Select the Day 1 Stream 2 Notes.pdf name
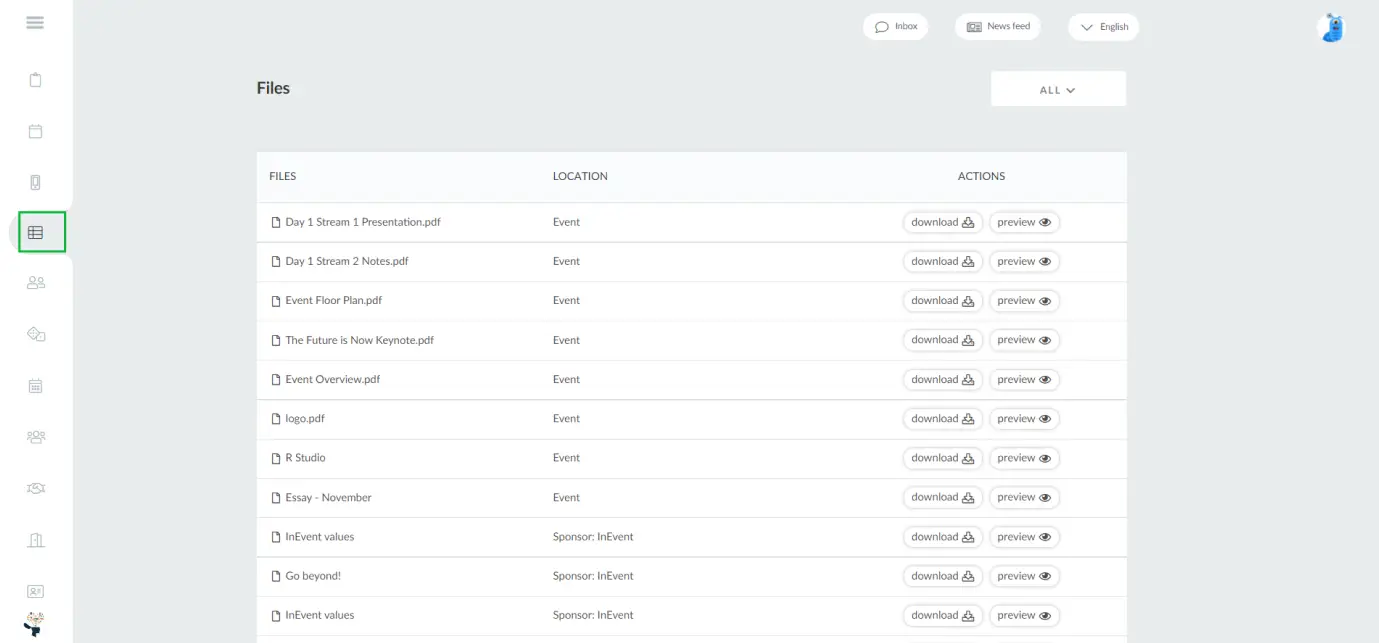 coord(347,261)
